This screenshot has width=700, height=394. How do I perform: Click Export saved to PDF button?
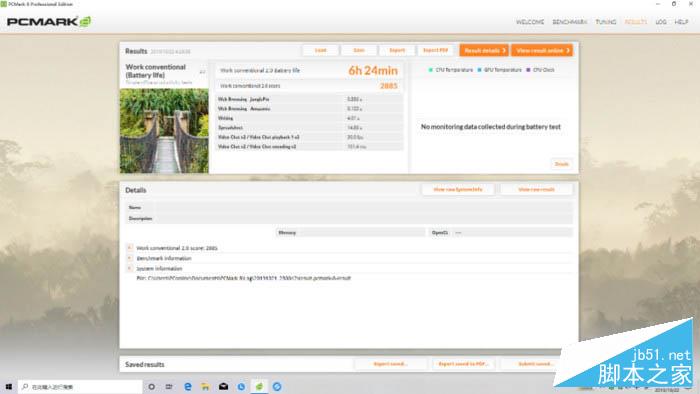[462, 364]
